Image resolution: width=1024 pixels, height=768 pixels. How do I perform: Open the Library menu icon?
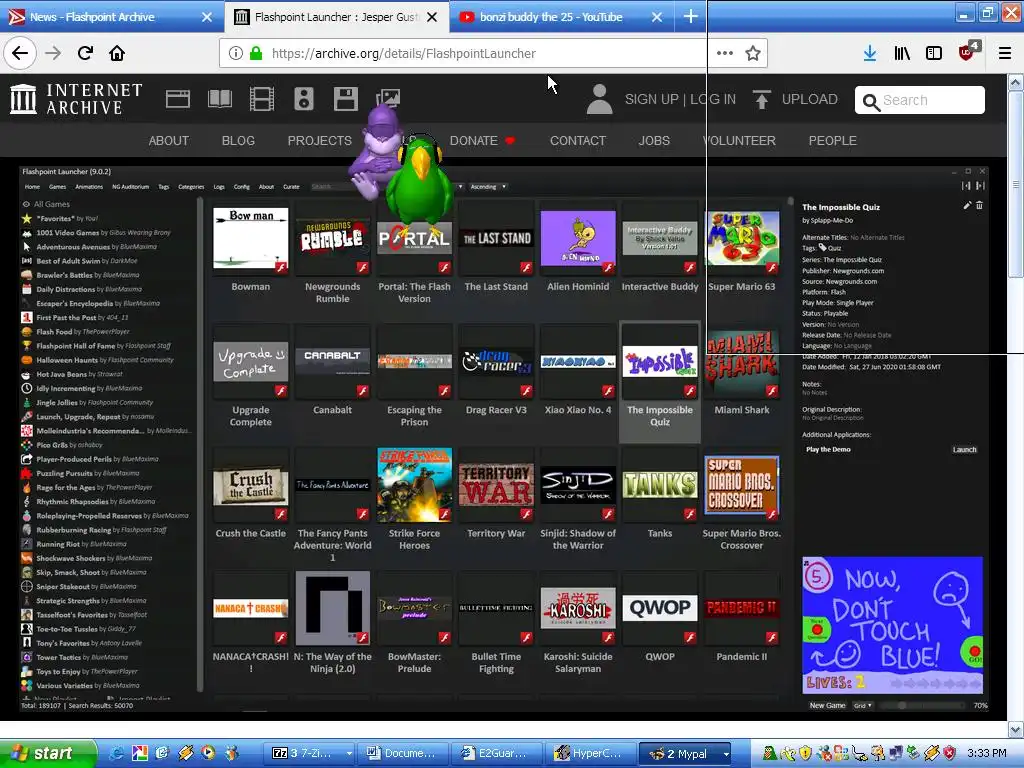[902, 54]
